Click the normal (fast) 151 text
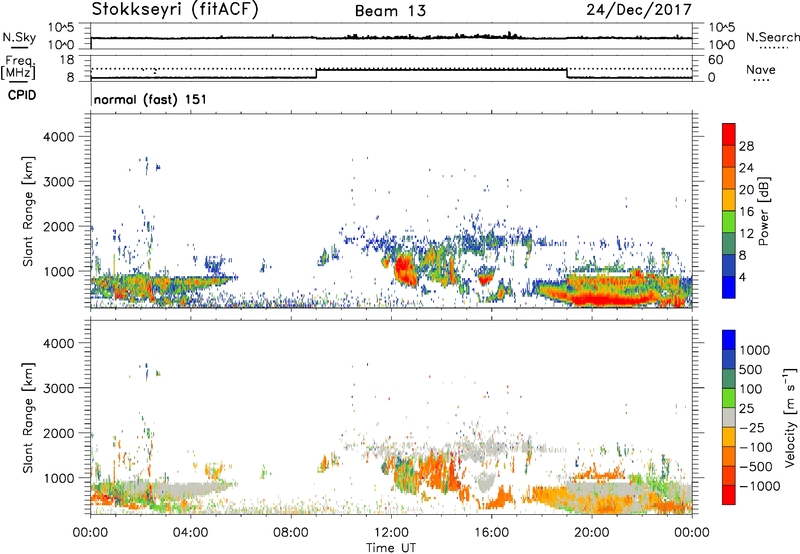The image size is (800, 554). click(x=151, y=99)
